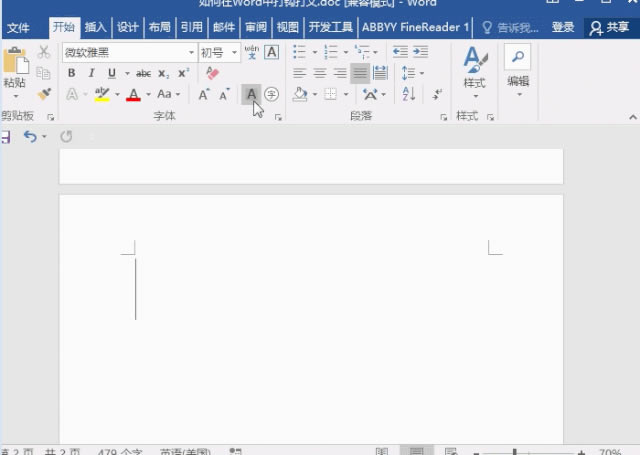Switch to the 引用 References tab

191,27
